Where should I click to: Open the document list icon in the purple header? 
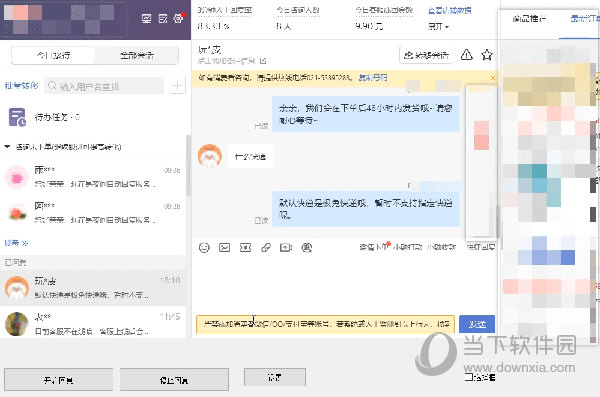163,18
